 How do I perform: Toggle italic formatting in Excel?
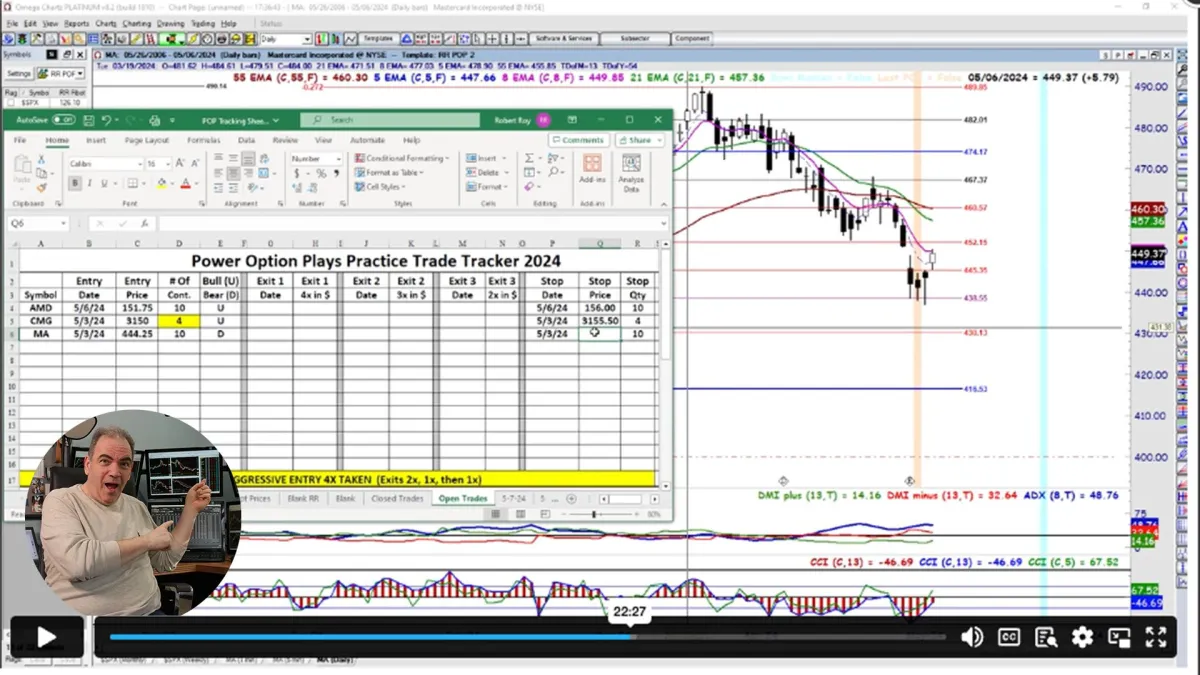(x=89, y=184)
